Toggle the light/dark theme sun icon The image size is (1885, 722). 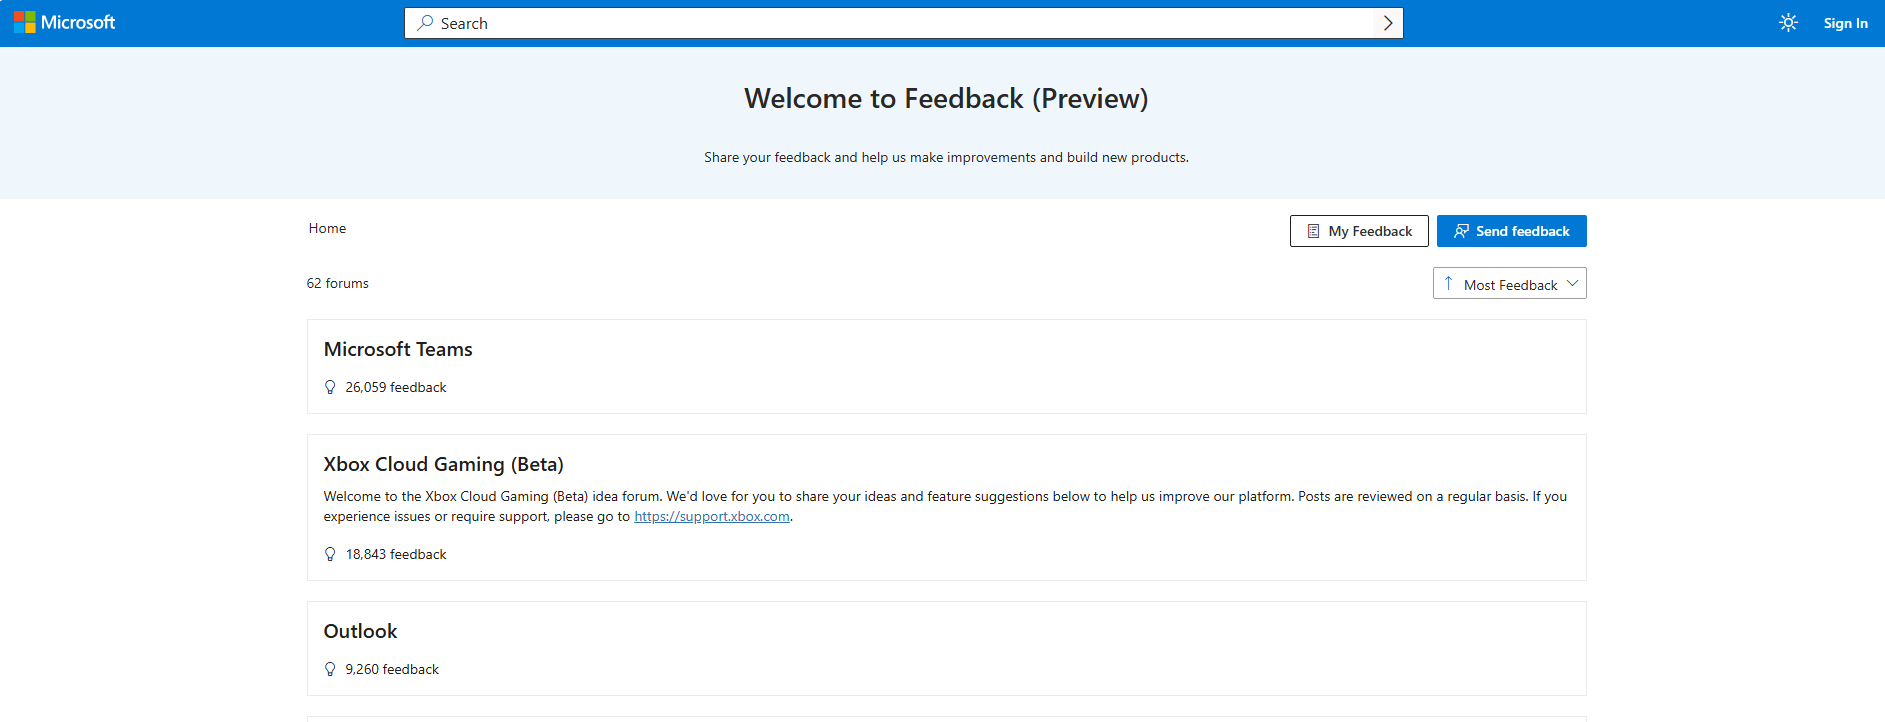[1789, 23]
